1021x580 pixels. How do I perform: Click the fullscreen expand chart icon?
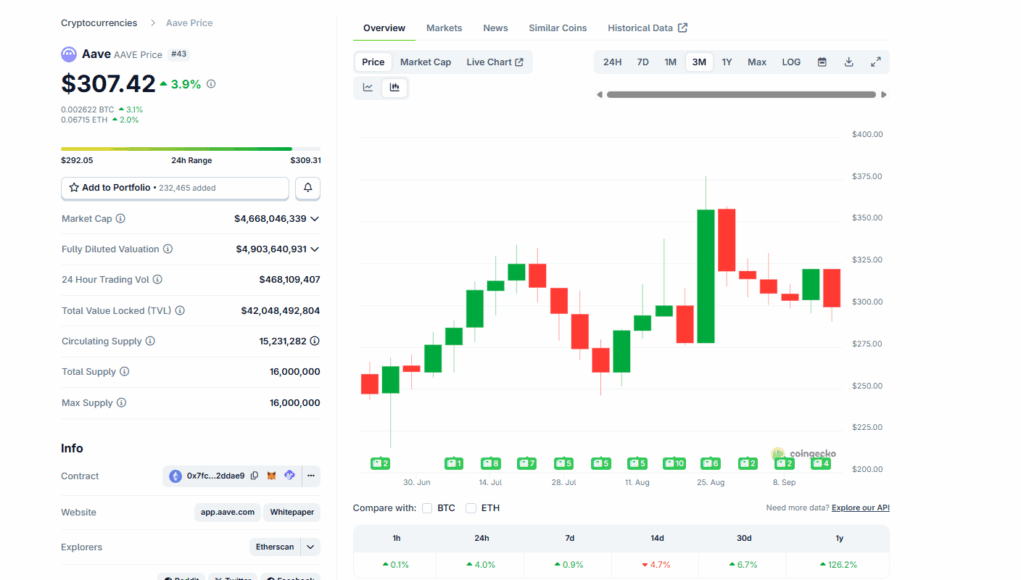tap(876, 62)
